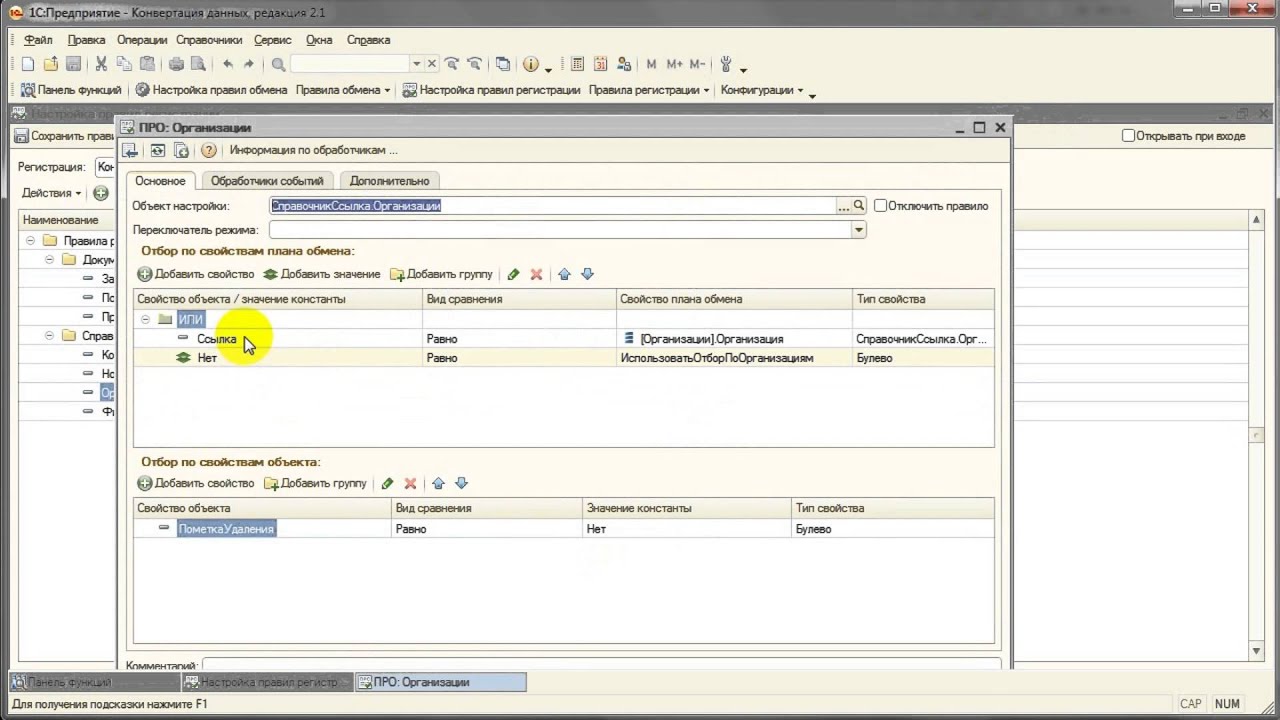Click magnifier icon in Объект настройки field

(x=859, y=206)
